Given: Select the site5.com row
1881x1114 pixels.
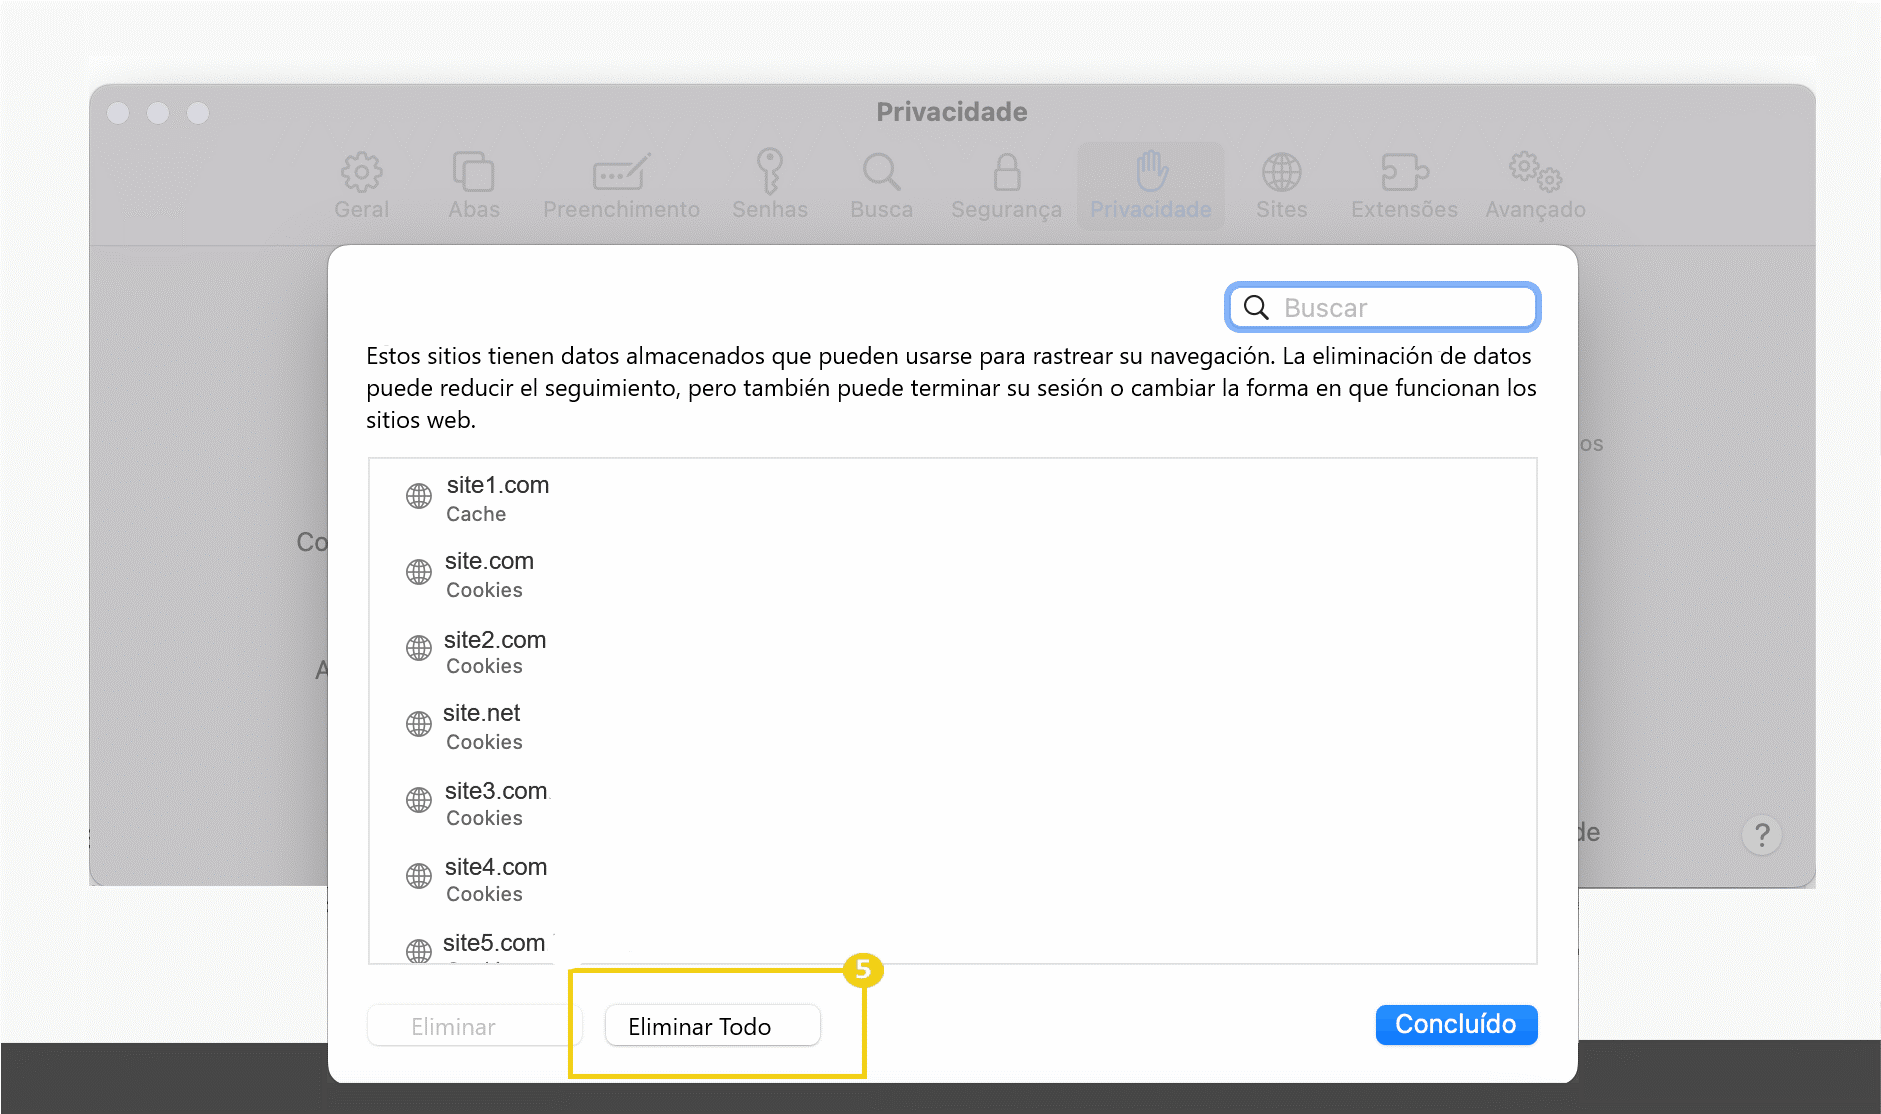Looking at the screenshot, I should pos(952,942).
